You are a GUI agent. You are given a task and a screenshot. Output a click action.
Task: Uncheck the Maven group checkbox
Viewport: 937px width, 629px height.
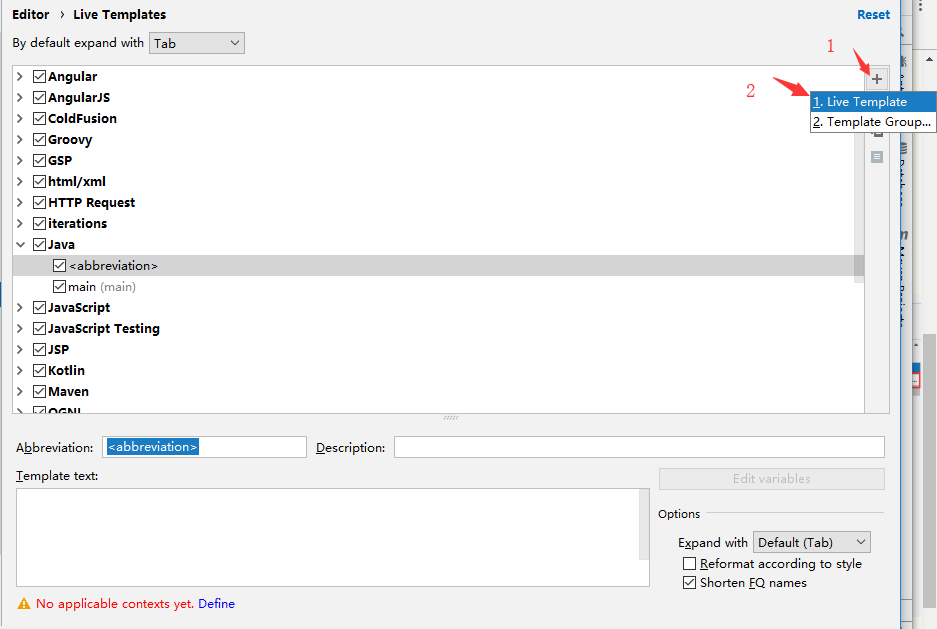pos(39,391)
